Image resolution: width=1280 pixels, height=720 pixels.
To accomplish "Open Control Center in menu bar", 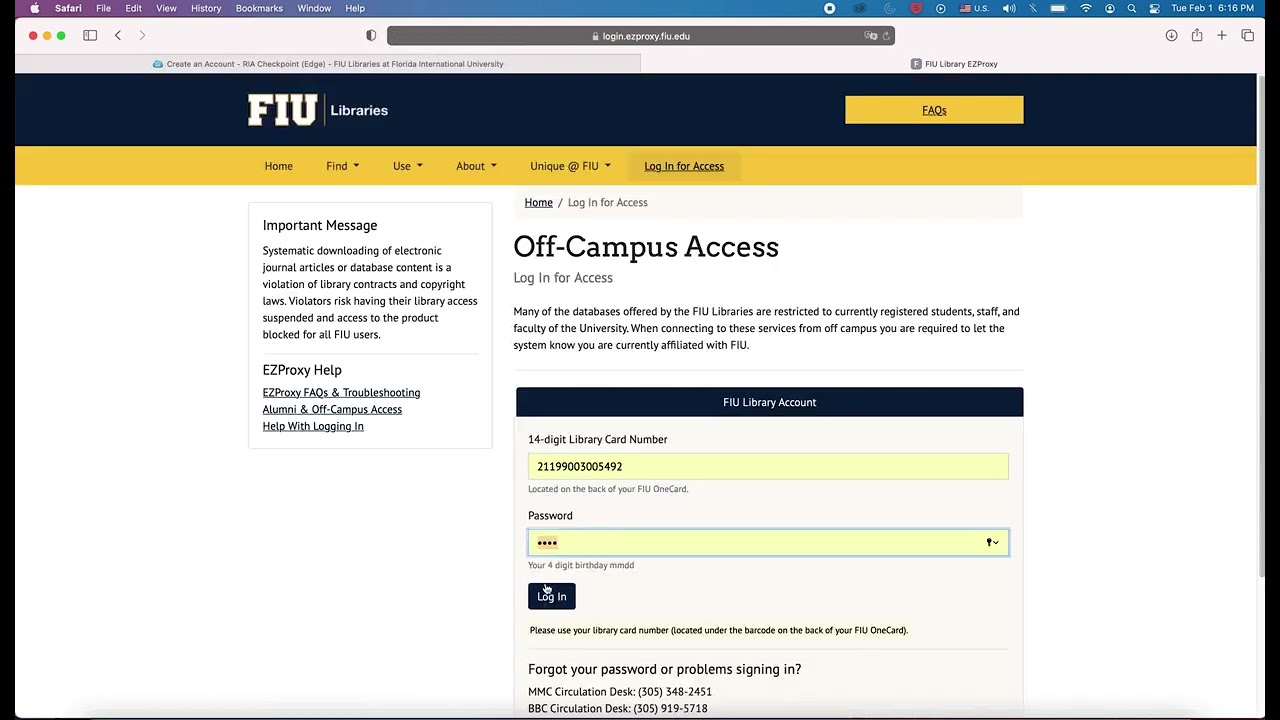I will pyautogui.click(x=1154, y=8).
